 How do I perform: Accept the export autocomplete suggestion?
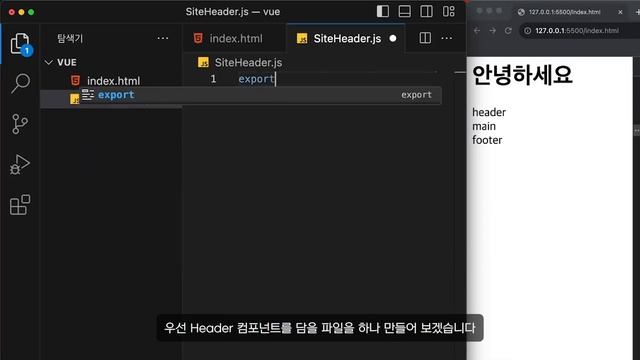point(260,95)
